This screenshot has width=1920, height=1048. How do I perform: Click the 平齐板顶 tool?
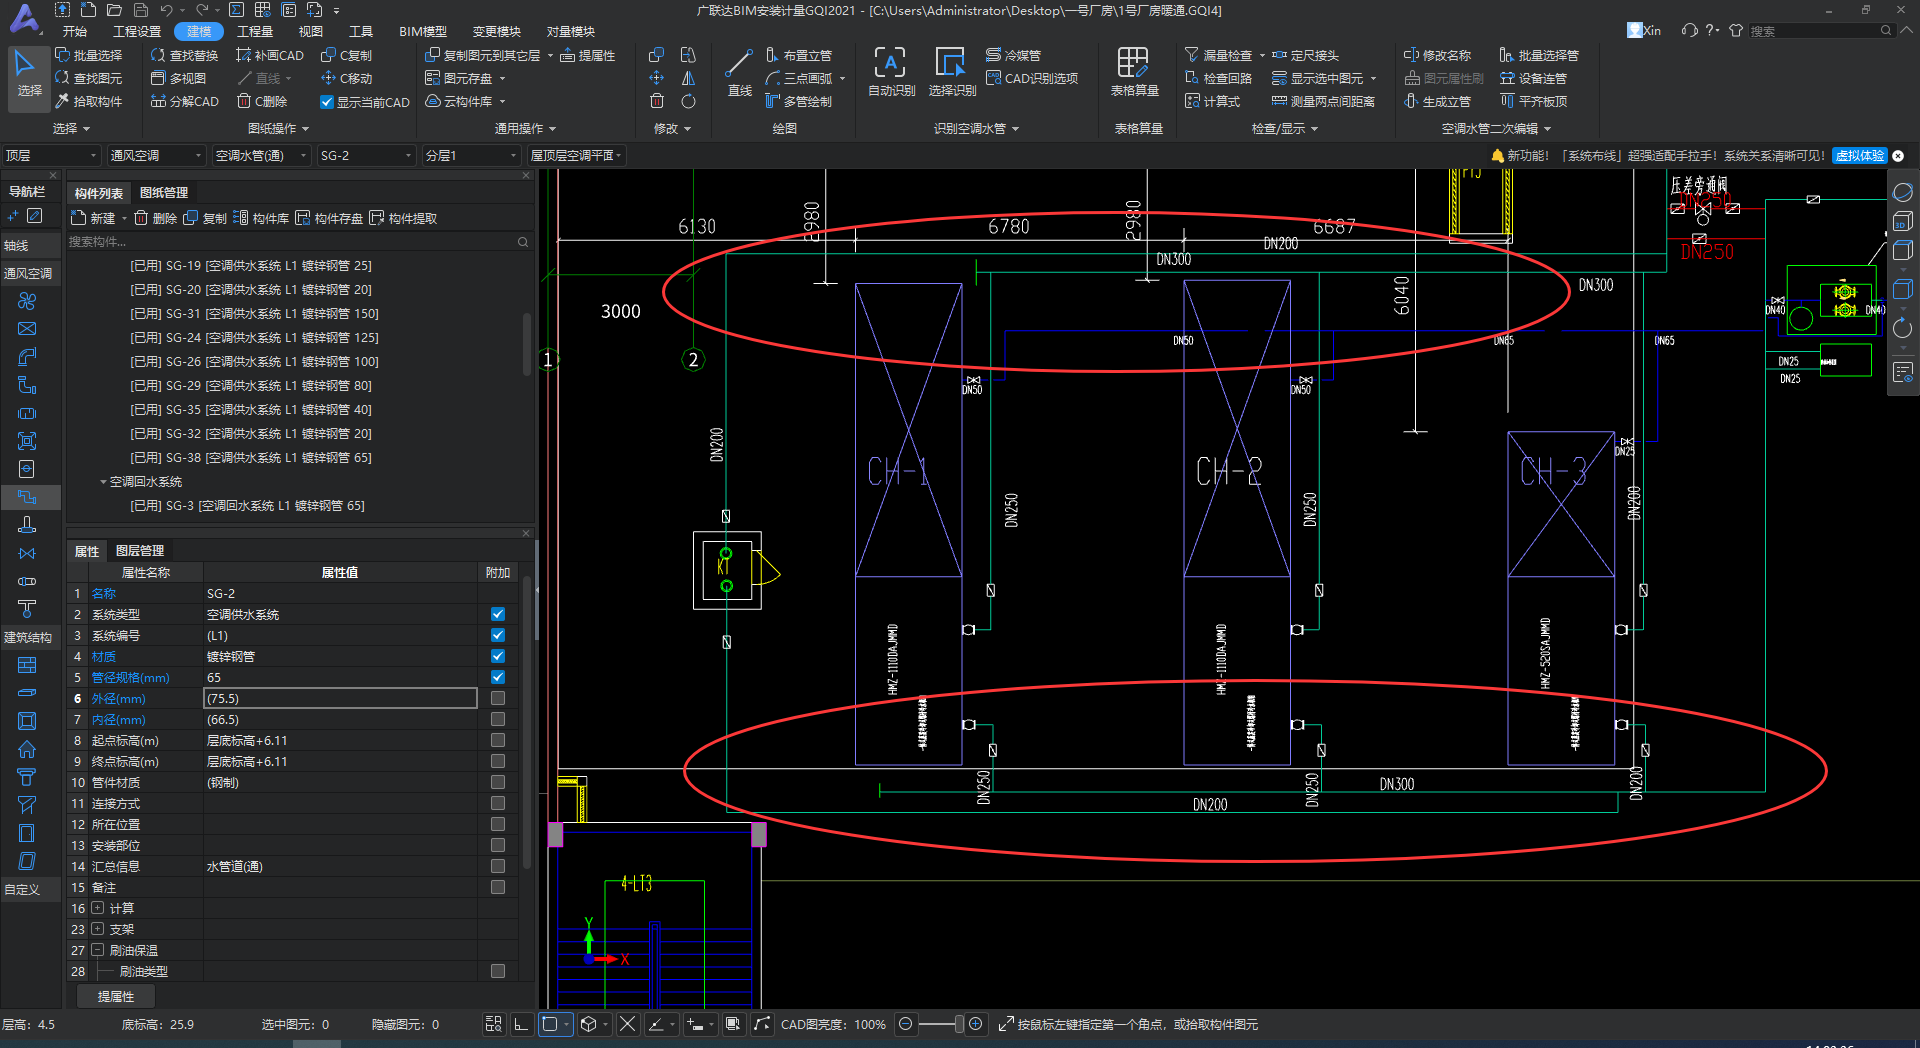click(1533, 101)
